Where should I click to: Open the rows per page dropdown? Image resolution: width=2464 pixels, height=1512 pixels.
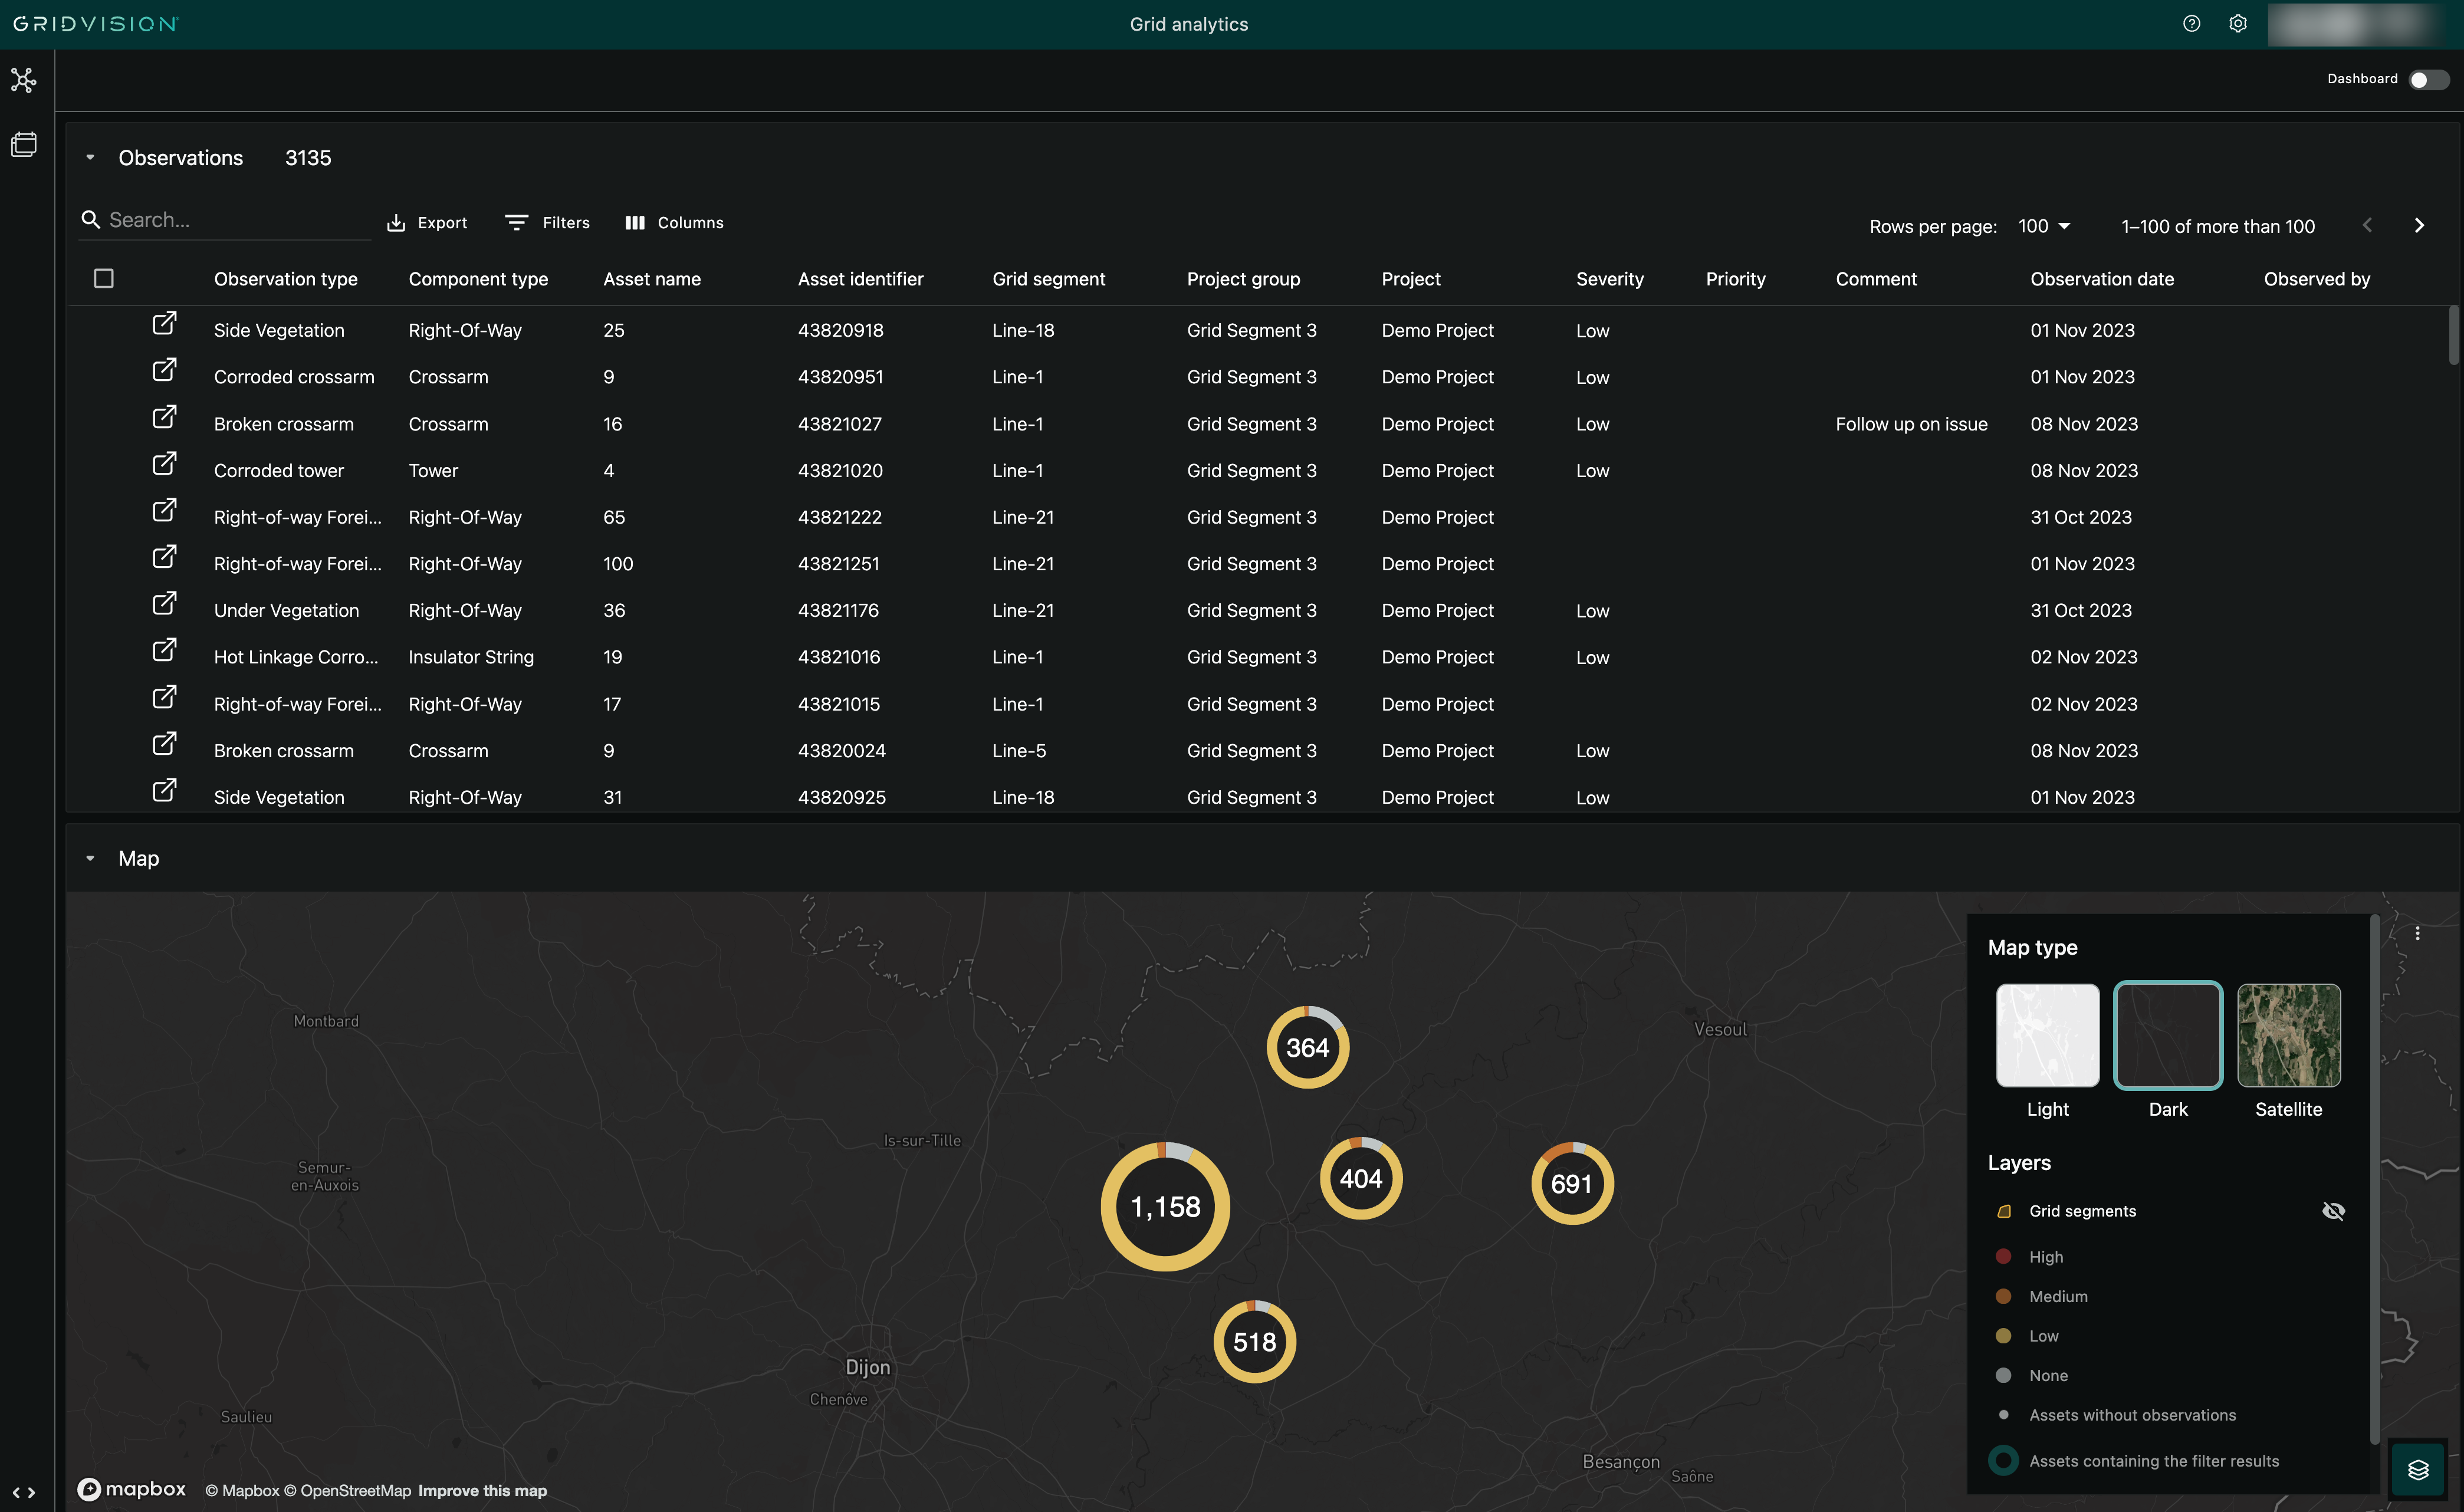(x=2044, y=226)
